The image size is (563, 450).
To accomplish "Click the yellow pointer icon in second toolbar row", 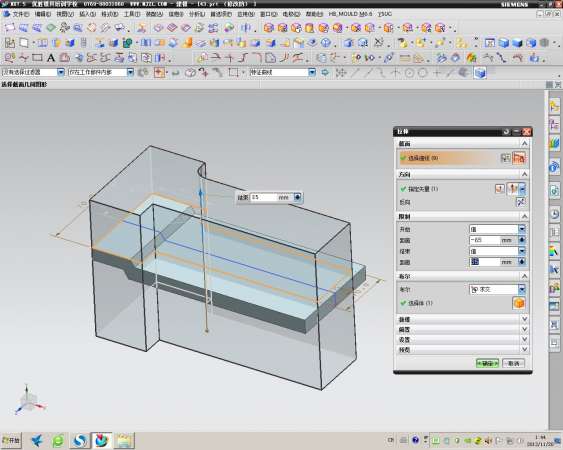I will [403, 43].
